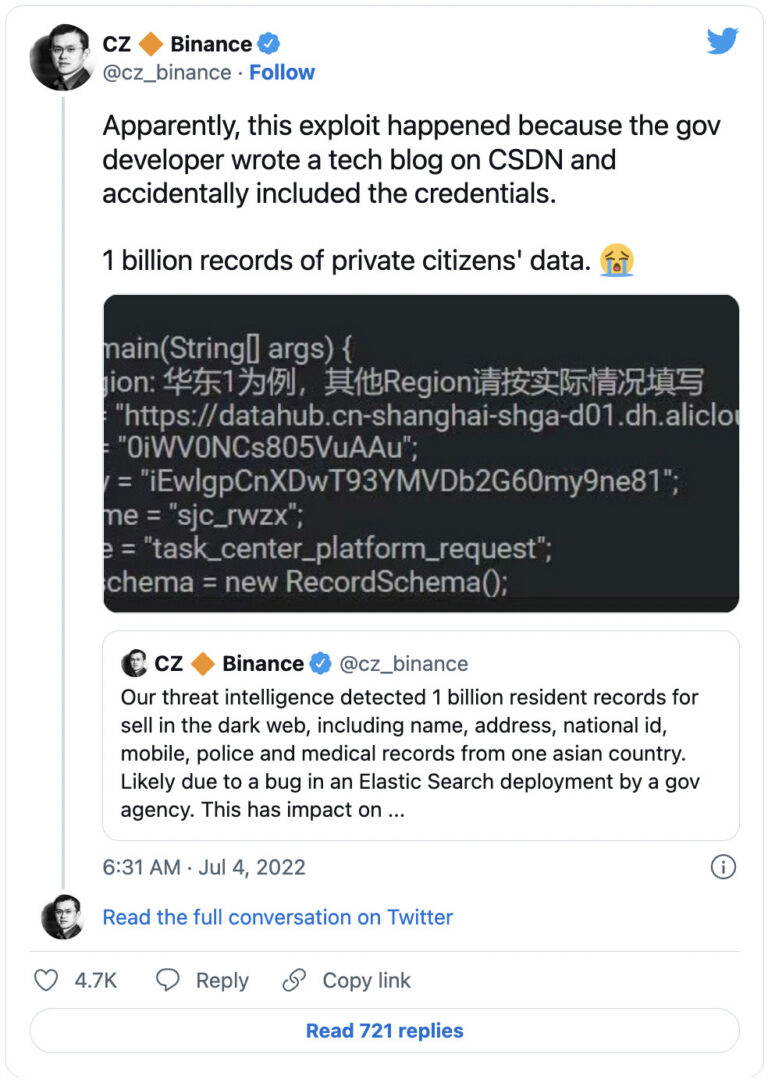The width and height of the screenshot is (768, 1086).
Task: Click the CZ Binance display name
Action: 177,44
